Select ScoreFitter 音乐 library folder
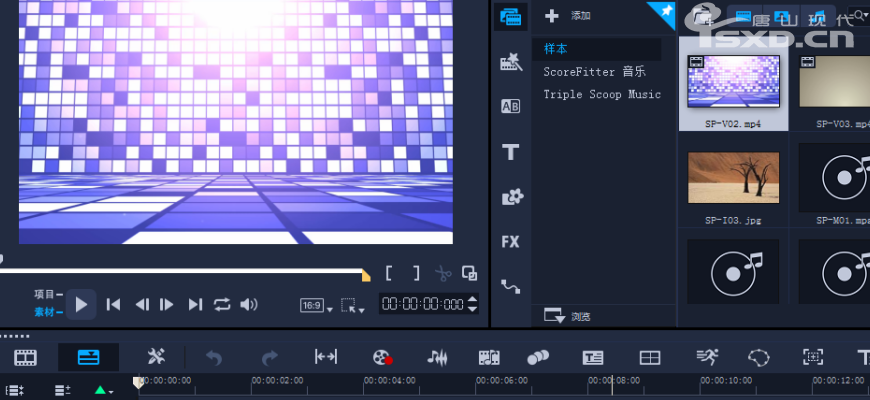870x400 pixels. point(595,72)
